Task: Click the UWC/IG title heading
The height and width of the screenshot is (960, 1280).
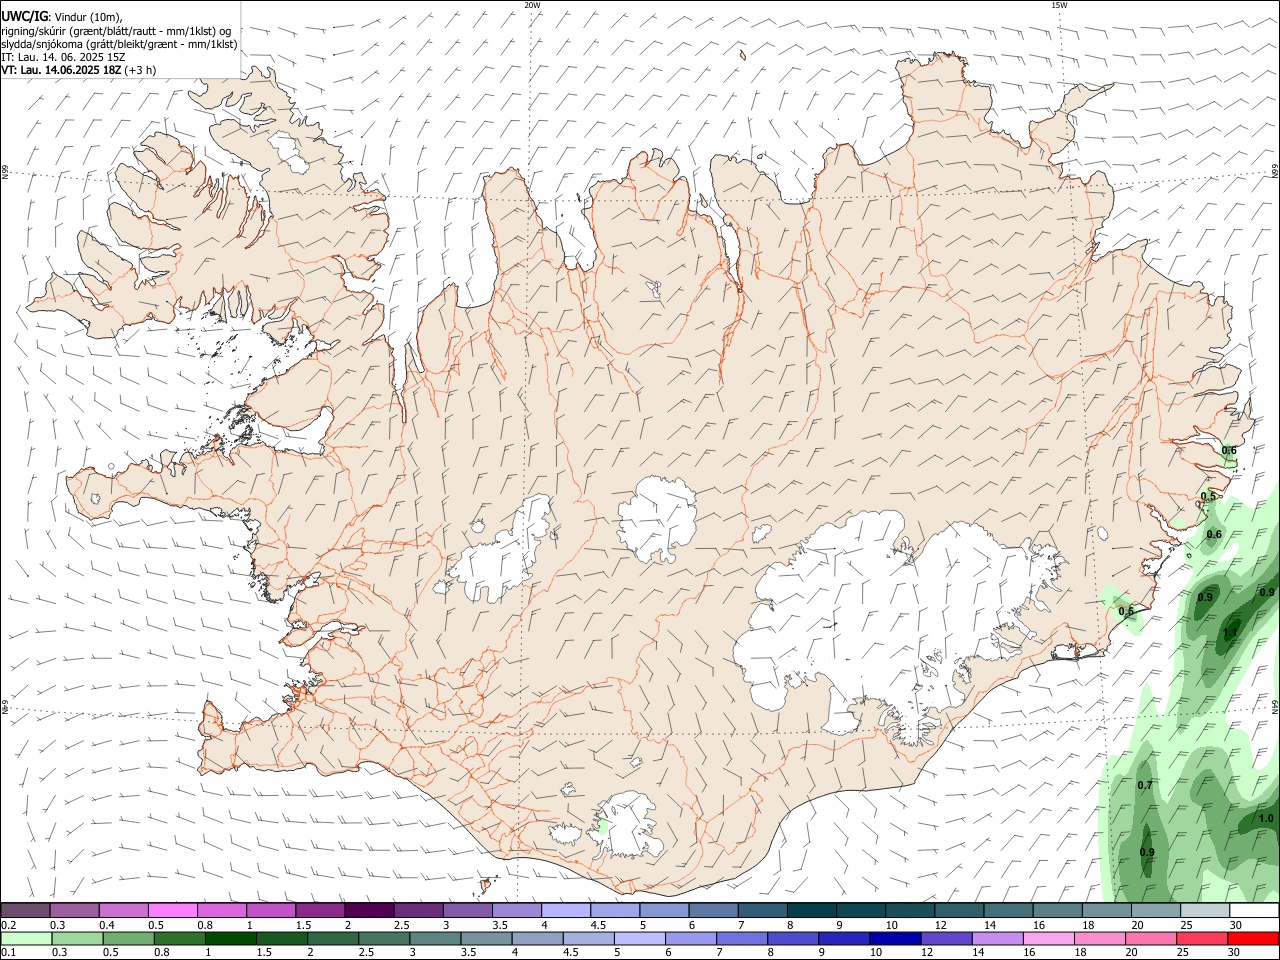Action: coord(23,16)
